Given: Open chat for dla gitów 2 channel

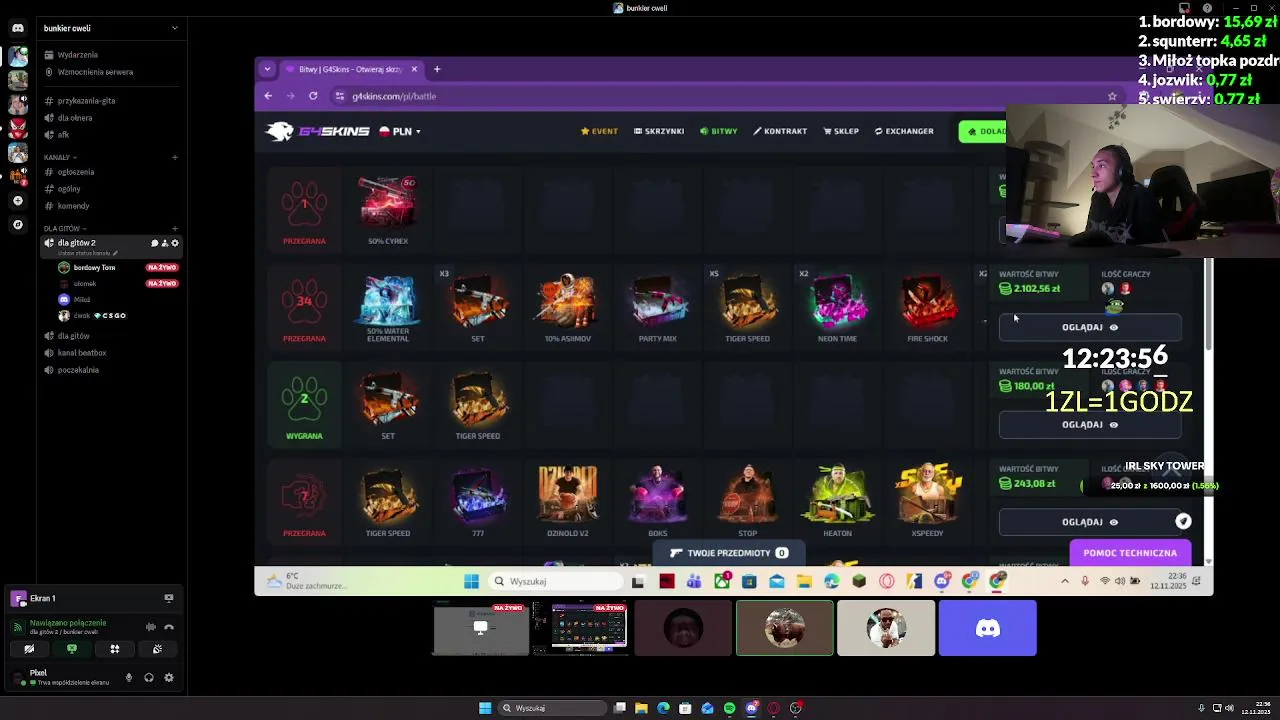Looking at the screenshot, I should click(155, 243).
